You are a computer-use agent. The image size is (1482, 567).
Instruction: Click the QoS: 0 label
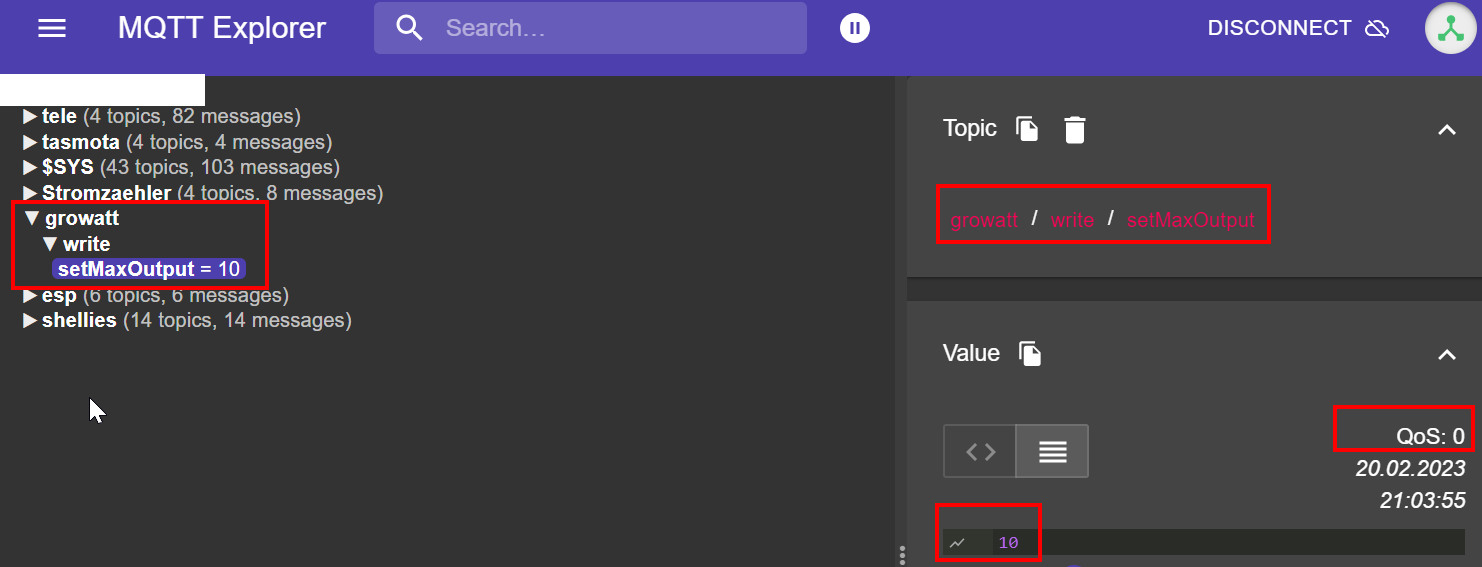1430,436
